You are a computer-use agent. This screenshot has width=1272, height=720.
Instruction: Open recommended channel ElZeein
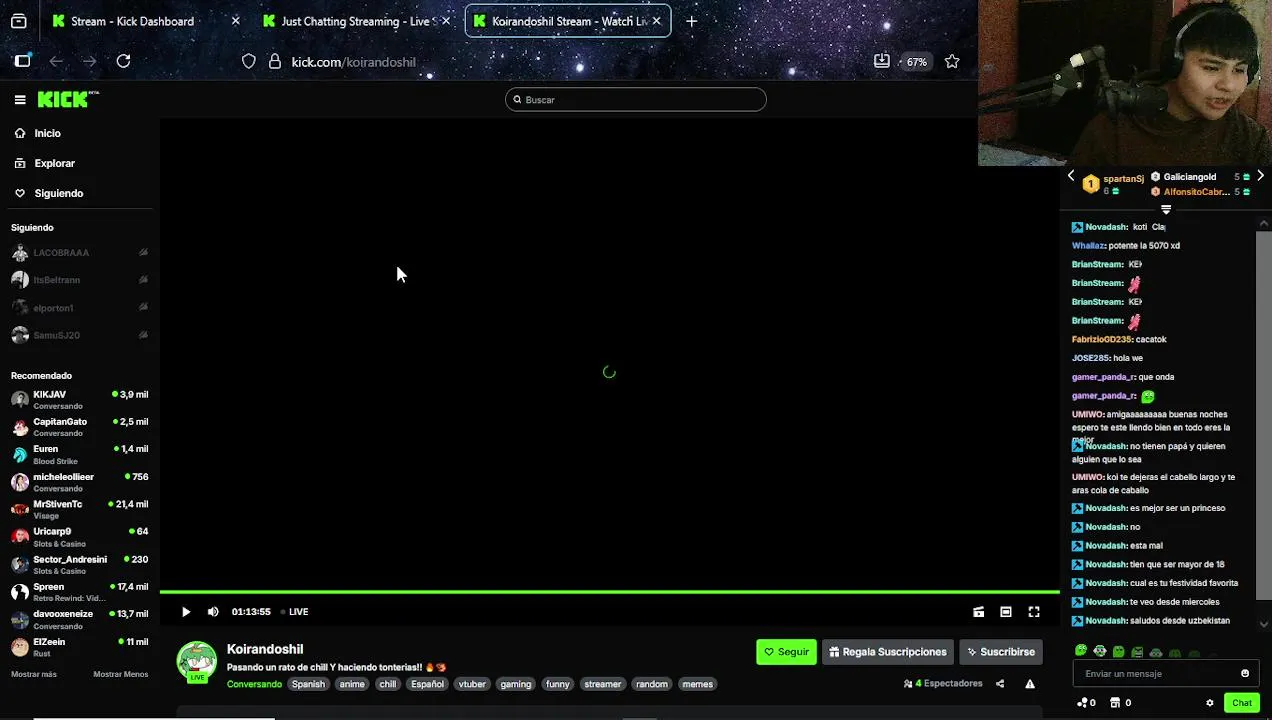click(x=80, y=647)
